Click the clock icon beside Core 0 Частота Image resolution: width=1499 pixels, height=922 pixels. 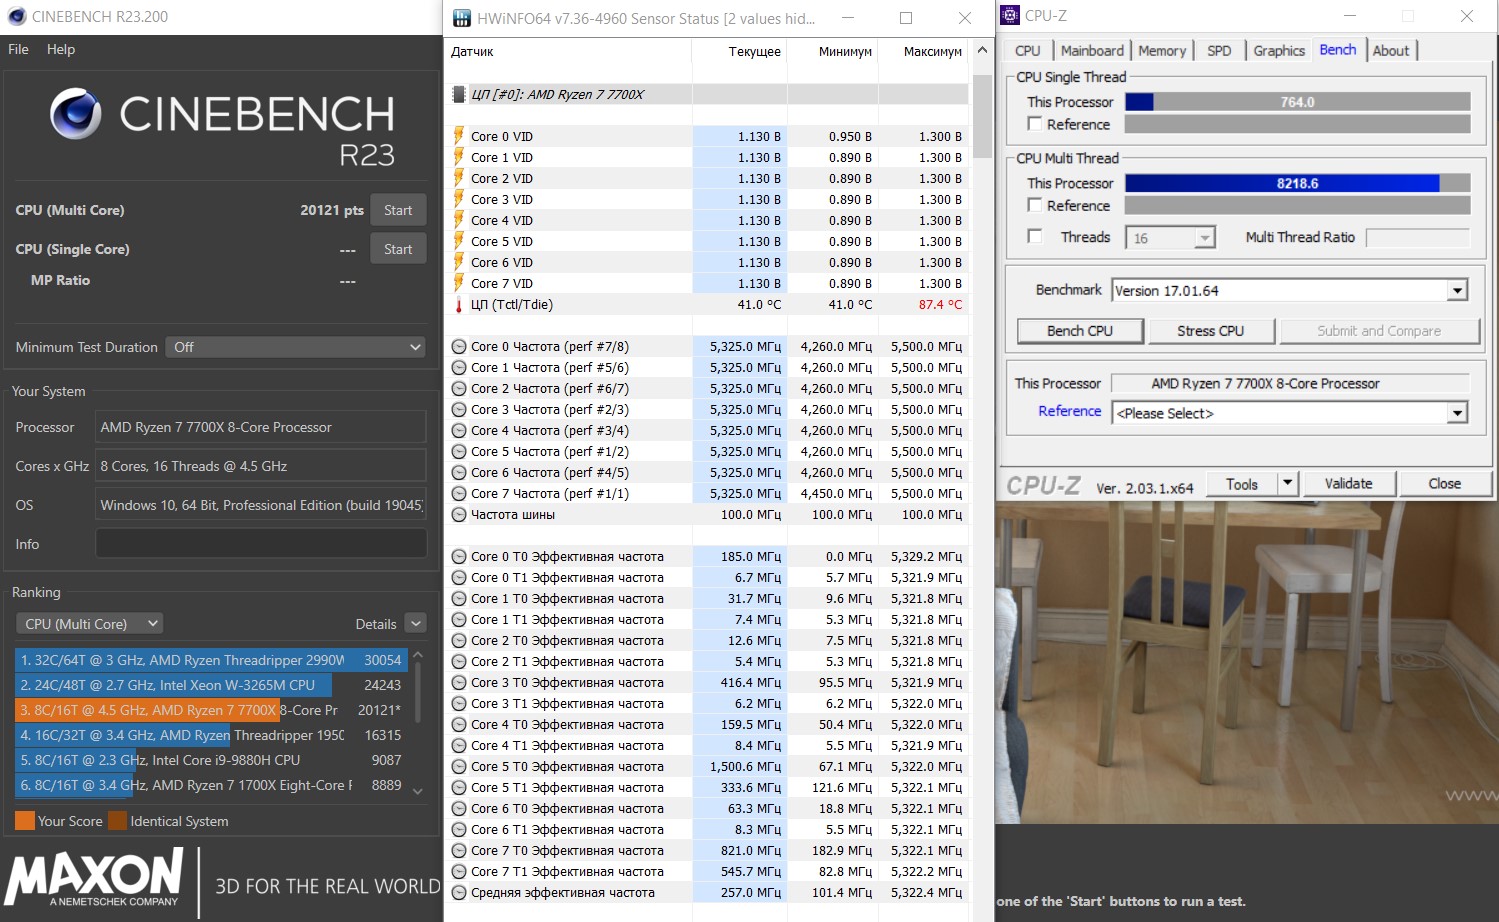[x=459, y=347]
